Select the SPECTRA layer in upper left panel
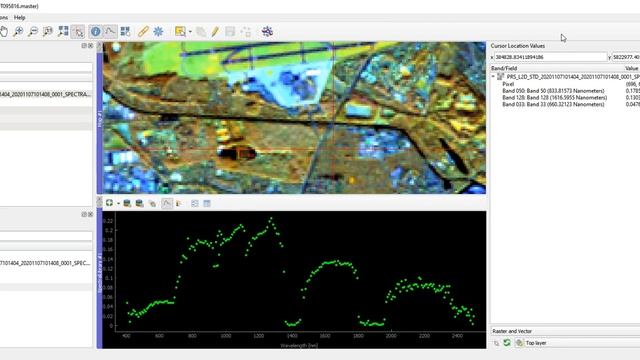The width and height of the screenshot is (640, 360). pyautogui.click(x=46, y=94)
